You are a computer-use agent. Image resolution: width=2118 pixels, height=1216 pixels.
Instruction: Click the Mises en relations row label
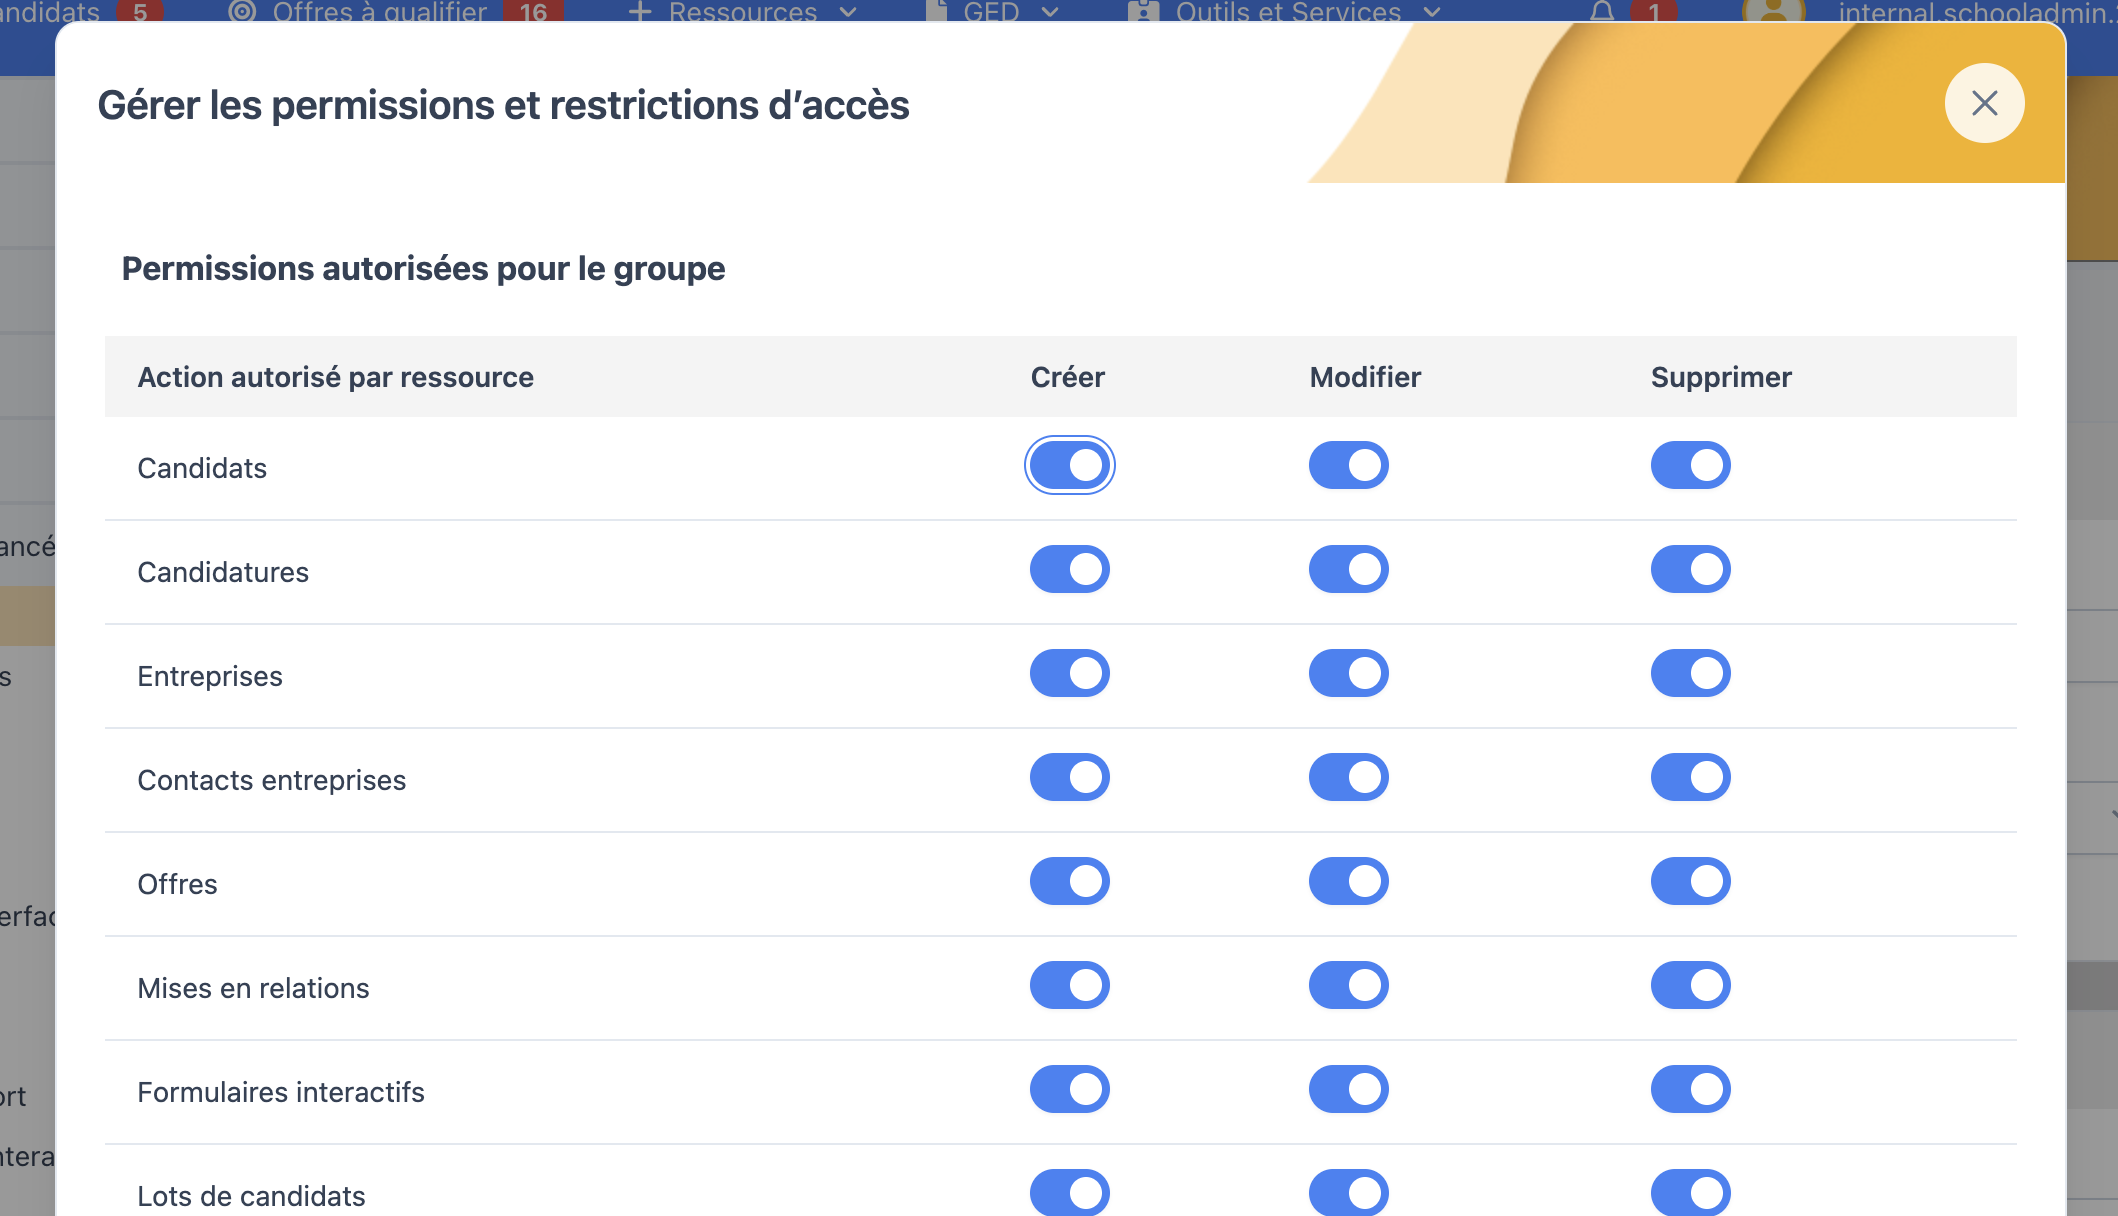click(x=253, y=988)
